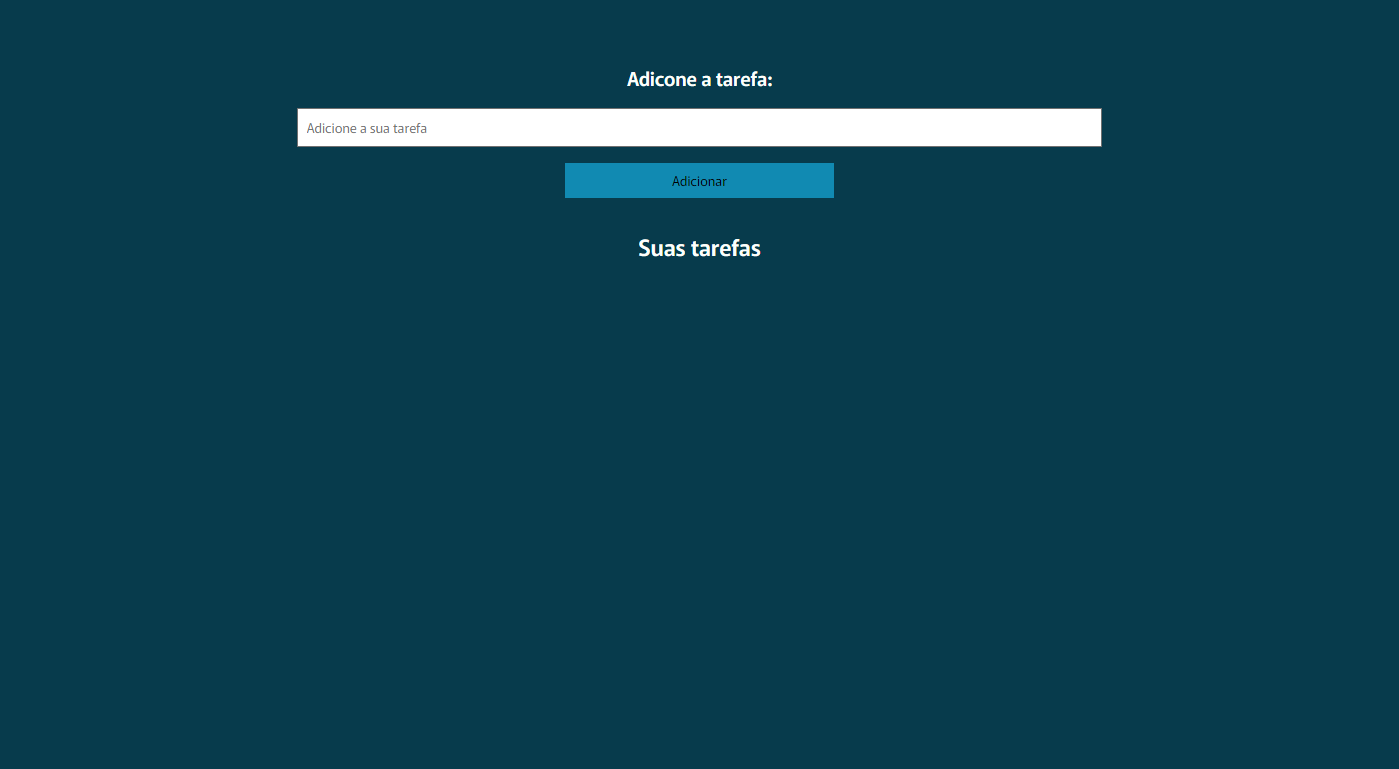Click the 'Adicione a sua tarefa' input field

699,128
